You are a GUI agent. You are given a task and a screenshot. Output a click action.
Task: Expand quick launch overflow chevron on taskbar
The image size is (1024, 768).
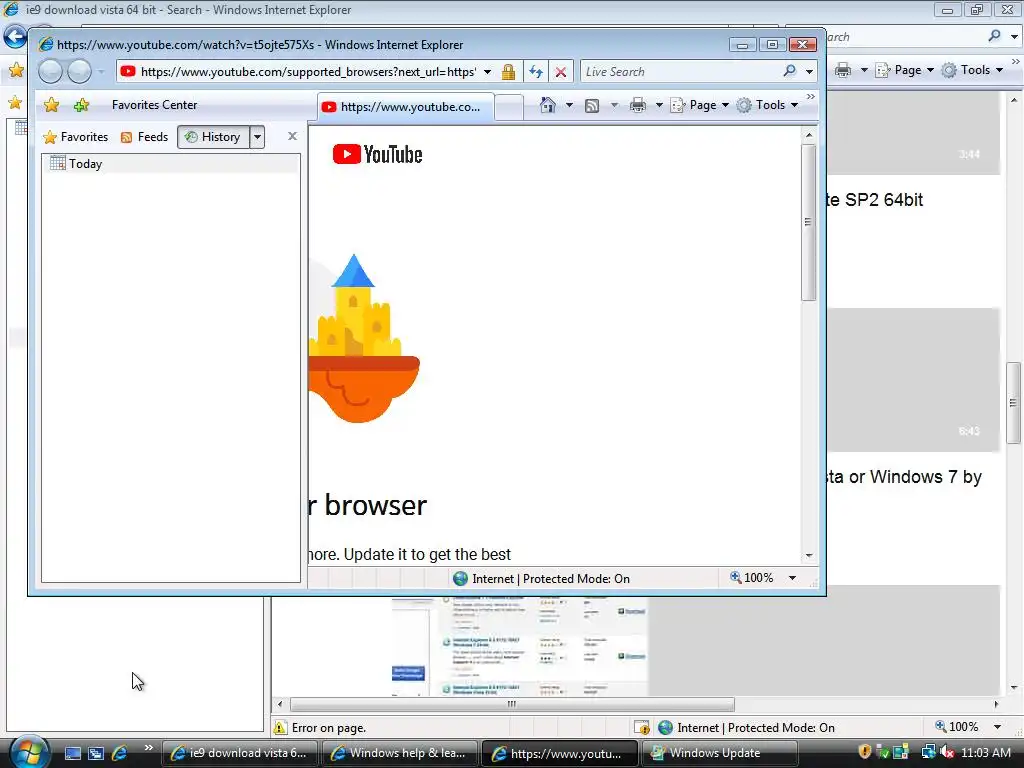pyautogui.click(x=148, y=748)
